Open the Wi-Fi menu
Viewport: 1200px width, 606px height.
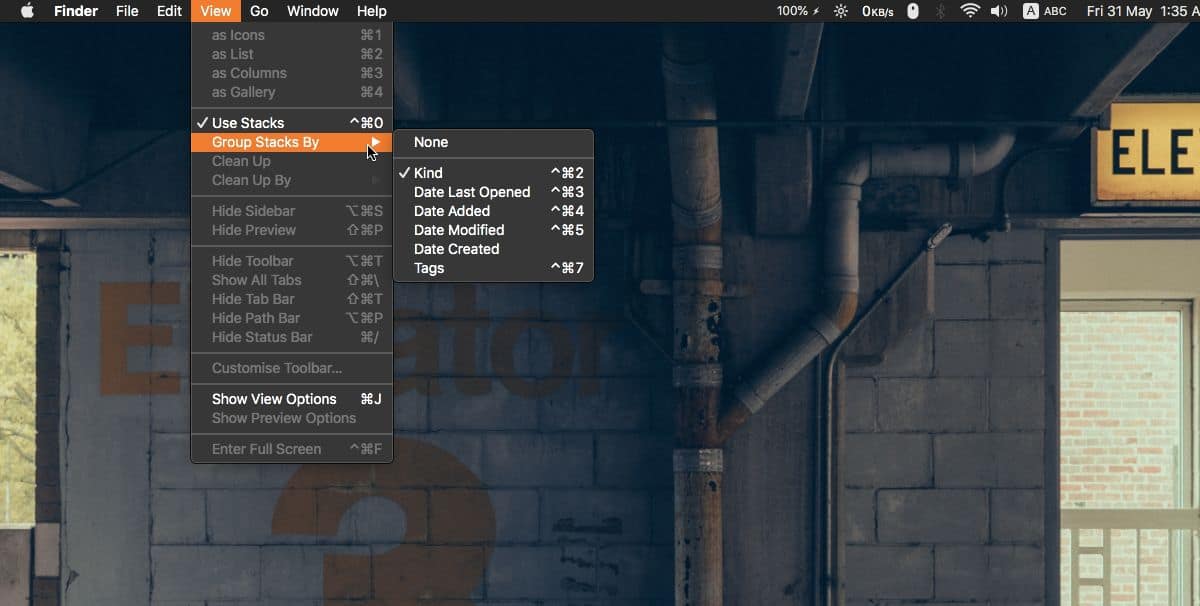pyautogui.click(x=969, y=11)
